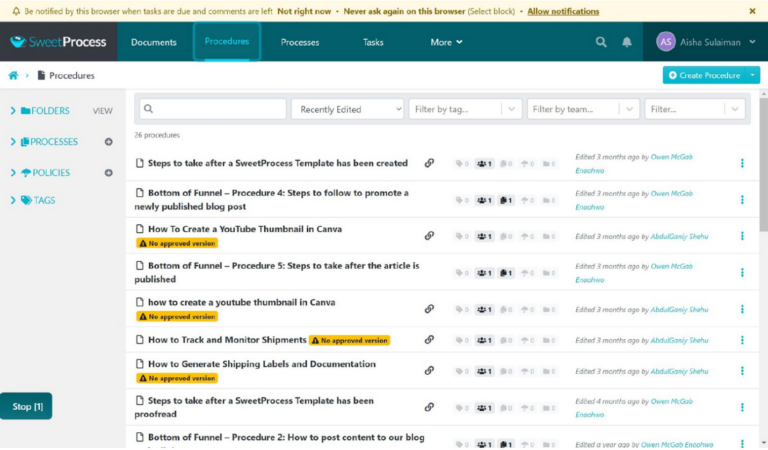
Task: Open the Filter by team dropdown
Action: (x=583, y=109)
